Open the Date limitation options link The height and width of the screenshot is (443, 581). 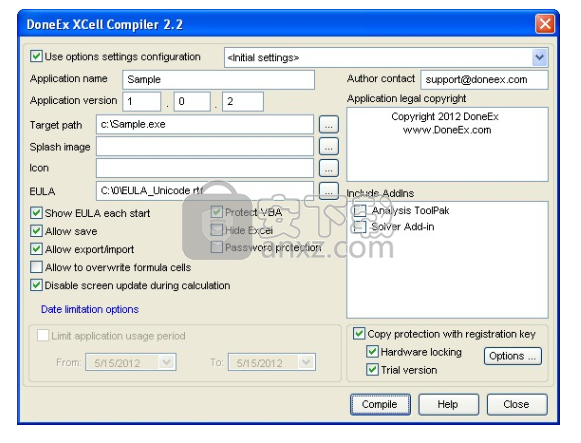[x=90, y=309]
